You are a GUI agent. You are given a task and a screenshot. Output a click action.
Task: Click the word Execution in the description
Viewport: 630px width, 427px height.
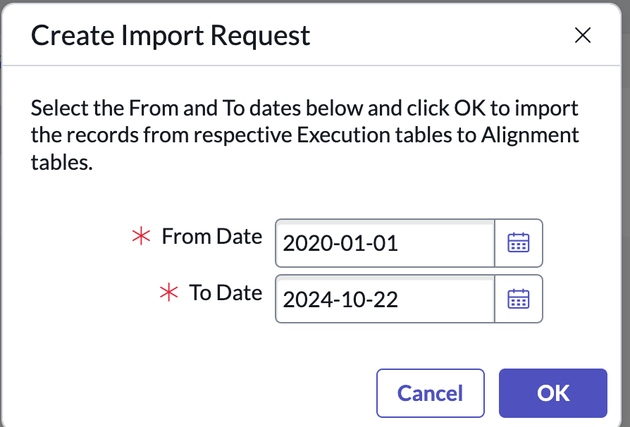coord(343,135)
